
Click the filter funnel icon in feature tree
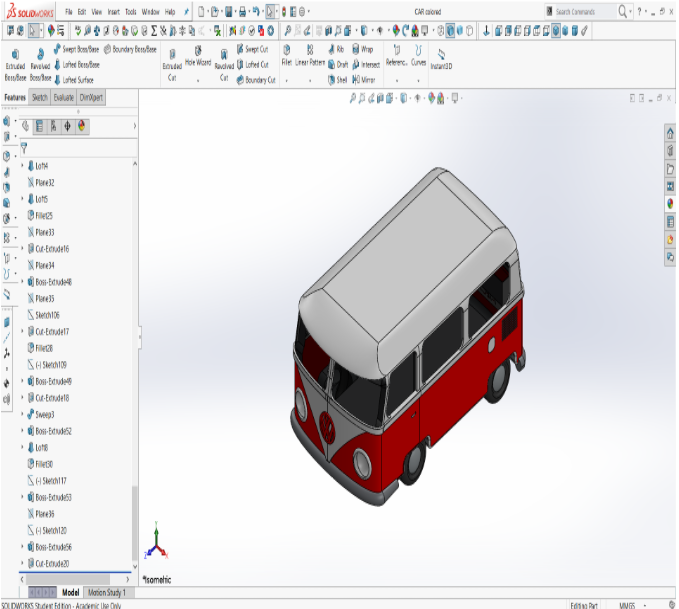point(24,148)
